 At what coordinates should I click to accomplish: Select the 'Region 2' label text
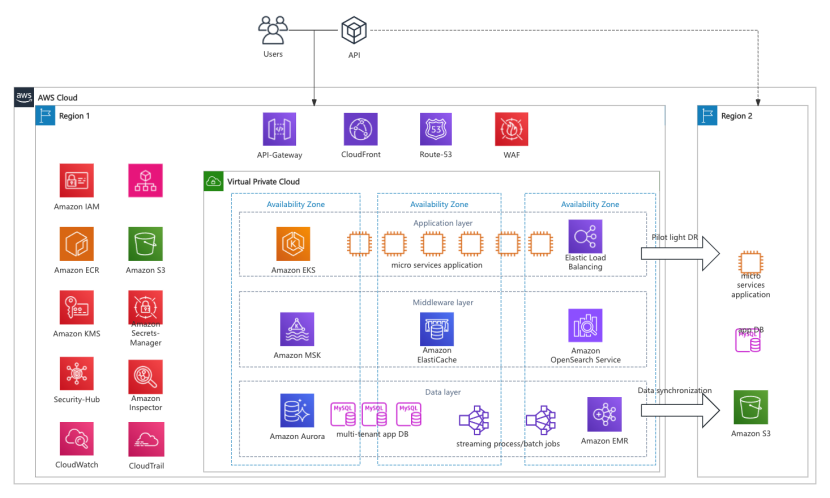pyautogui.click(x=737, y=116)
